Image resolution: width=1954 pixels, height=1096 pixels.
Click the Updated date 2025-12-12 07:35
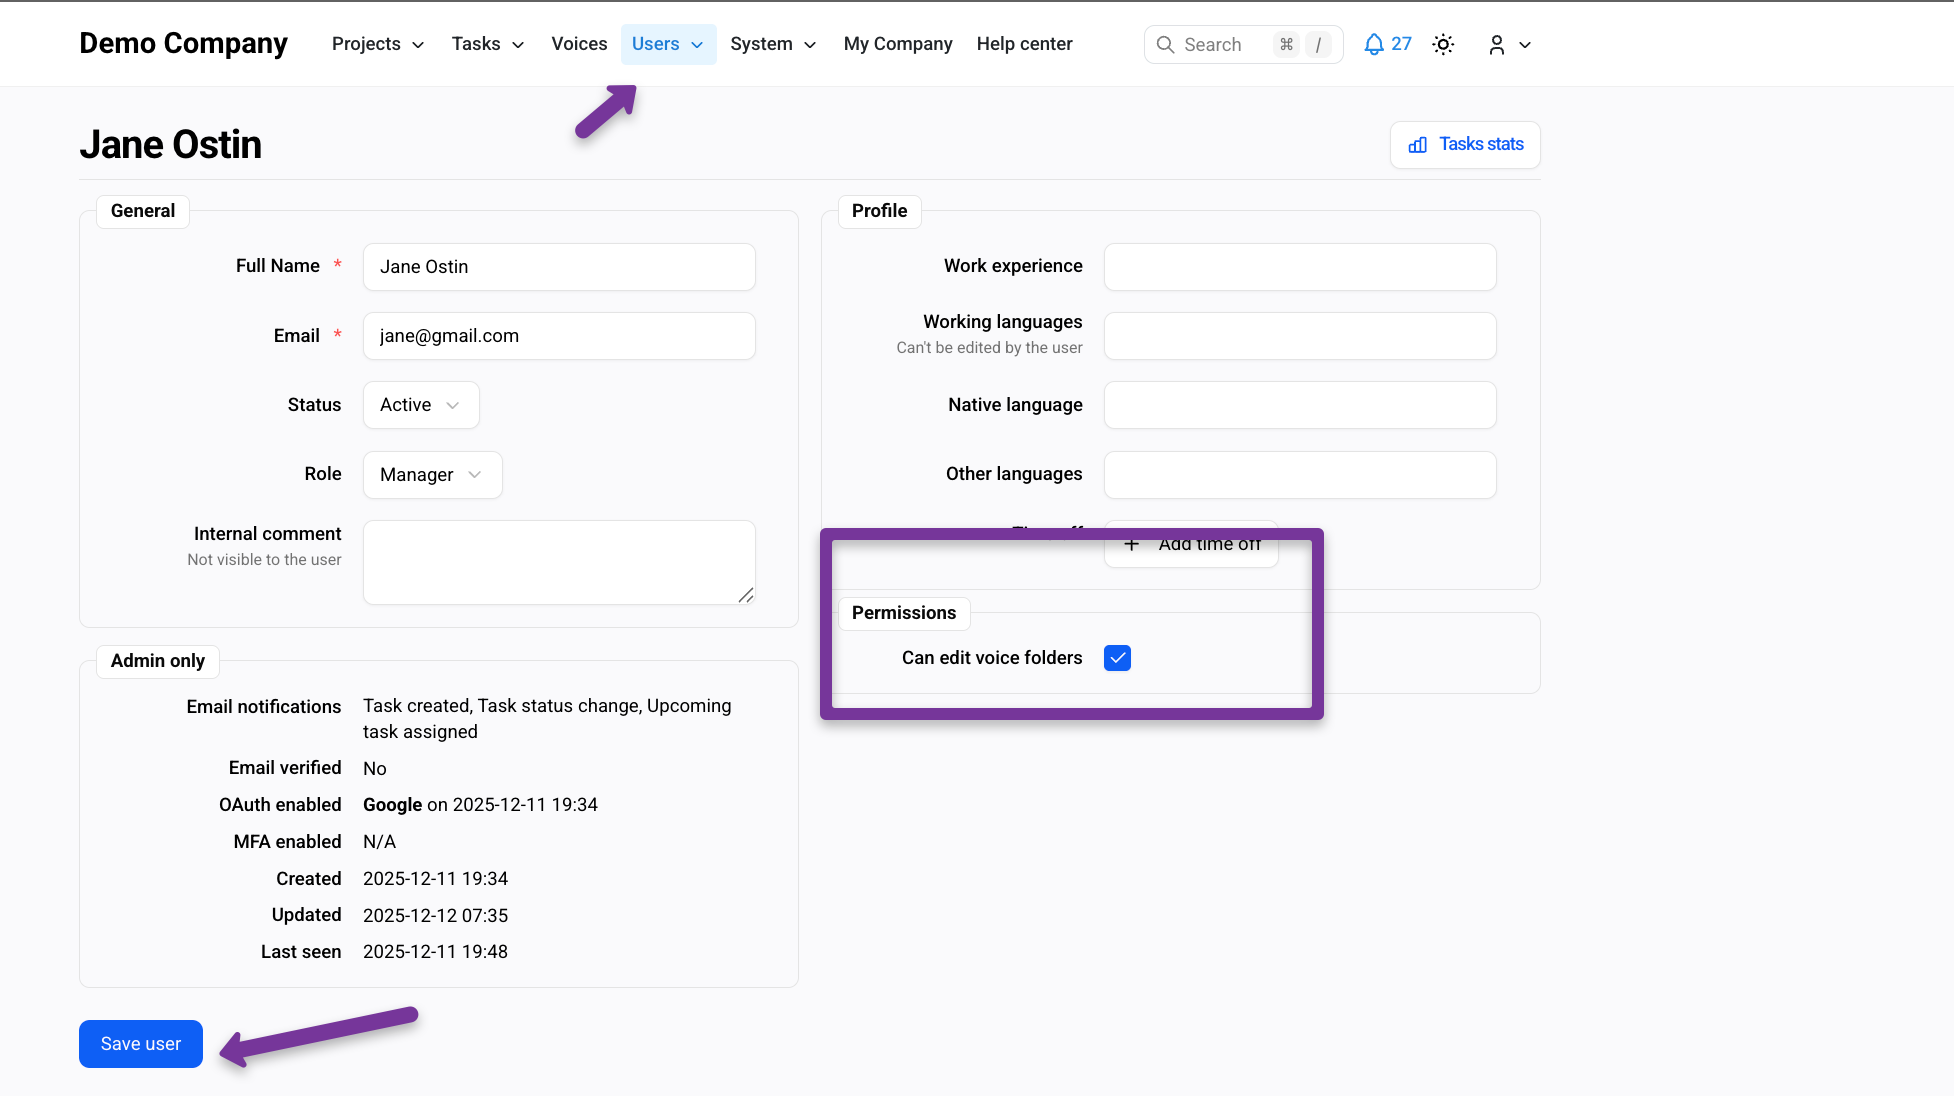point(435,916)
